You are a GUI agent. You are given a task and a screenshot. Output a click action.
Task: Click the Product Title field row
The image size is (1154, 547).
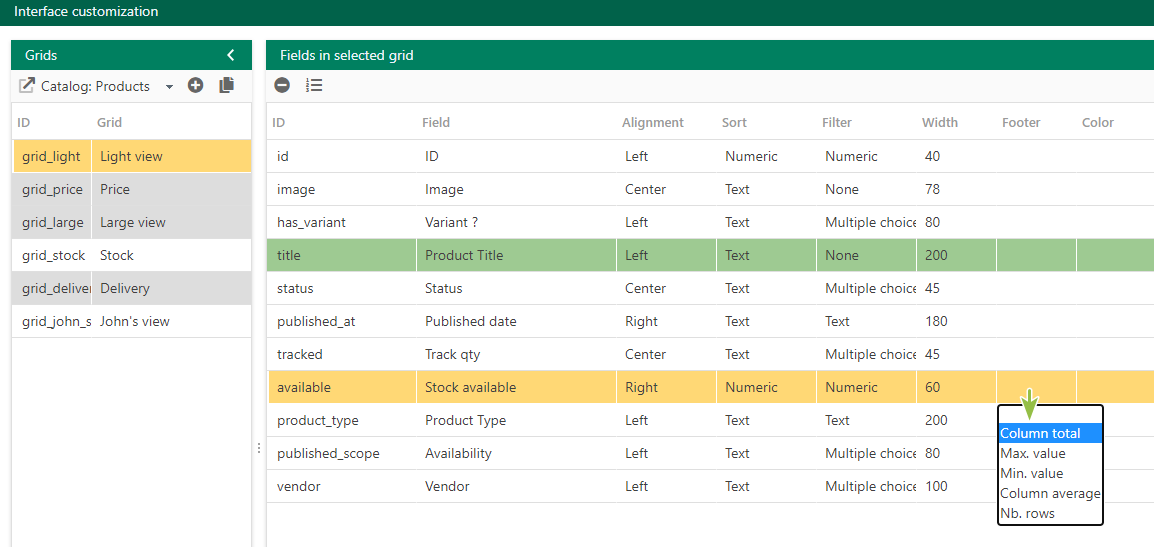(710, 255)
